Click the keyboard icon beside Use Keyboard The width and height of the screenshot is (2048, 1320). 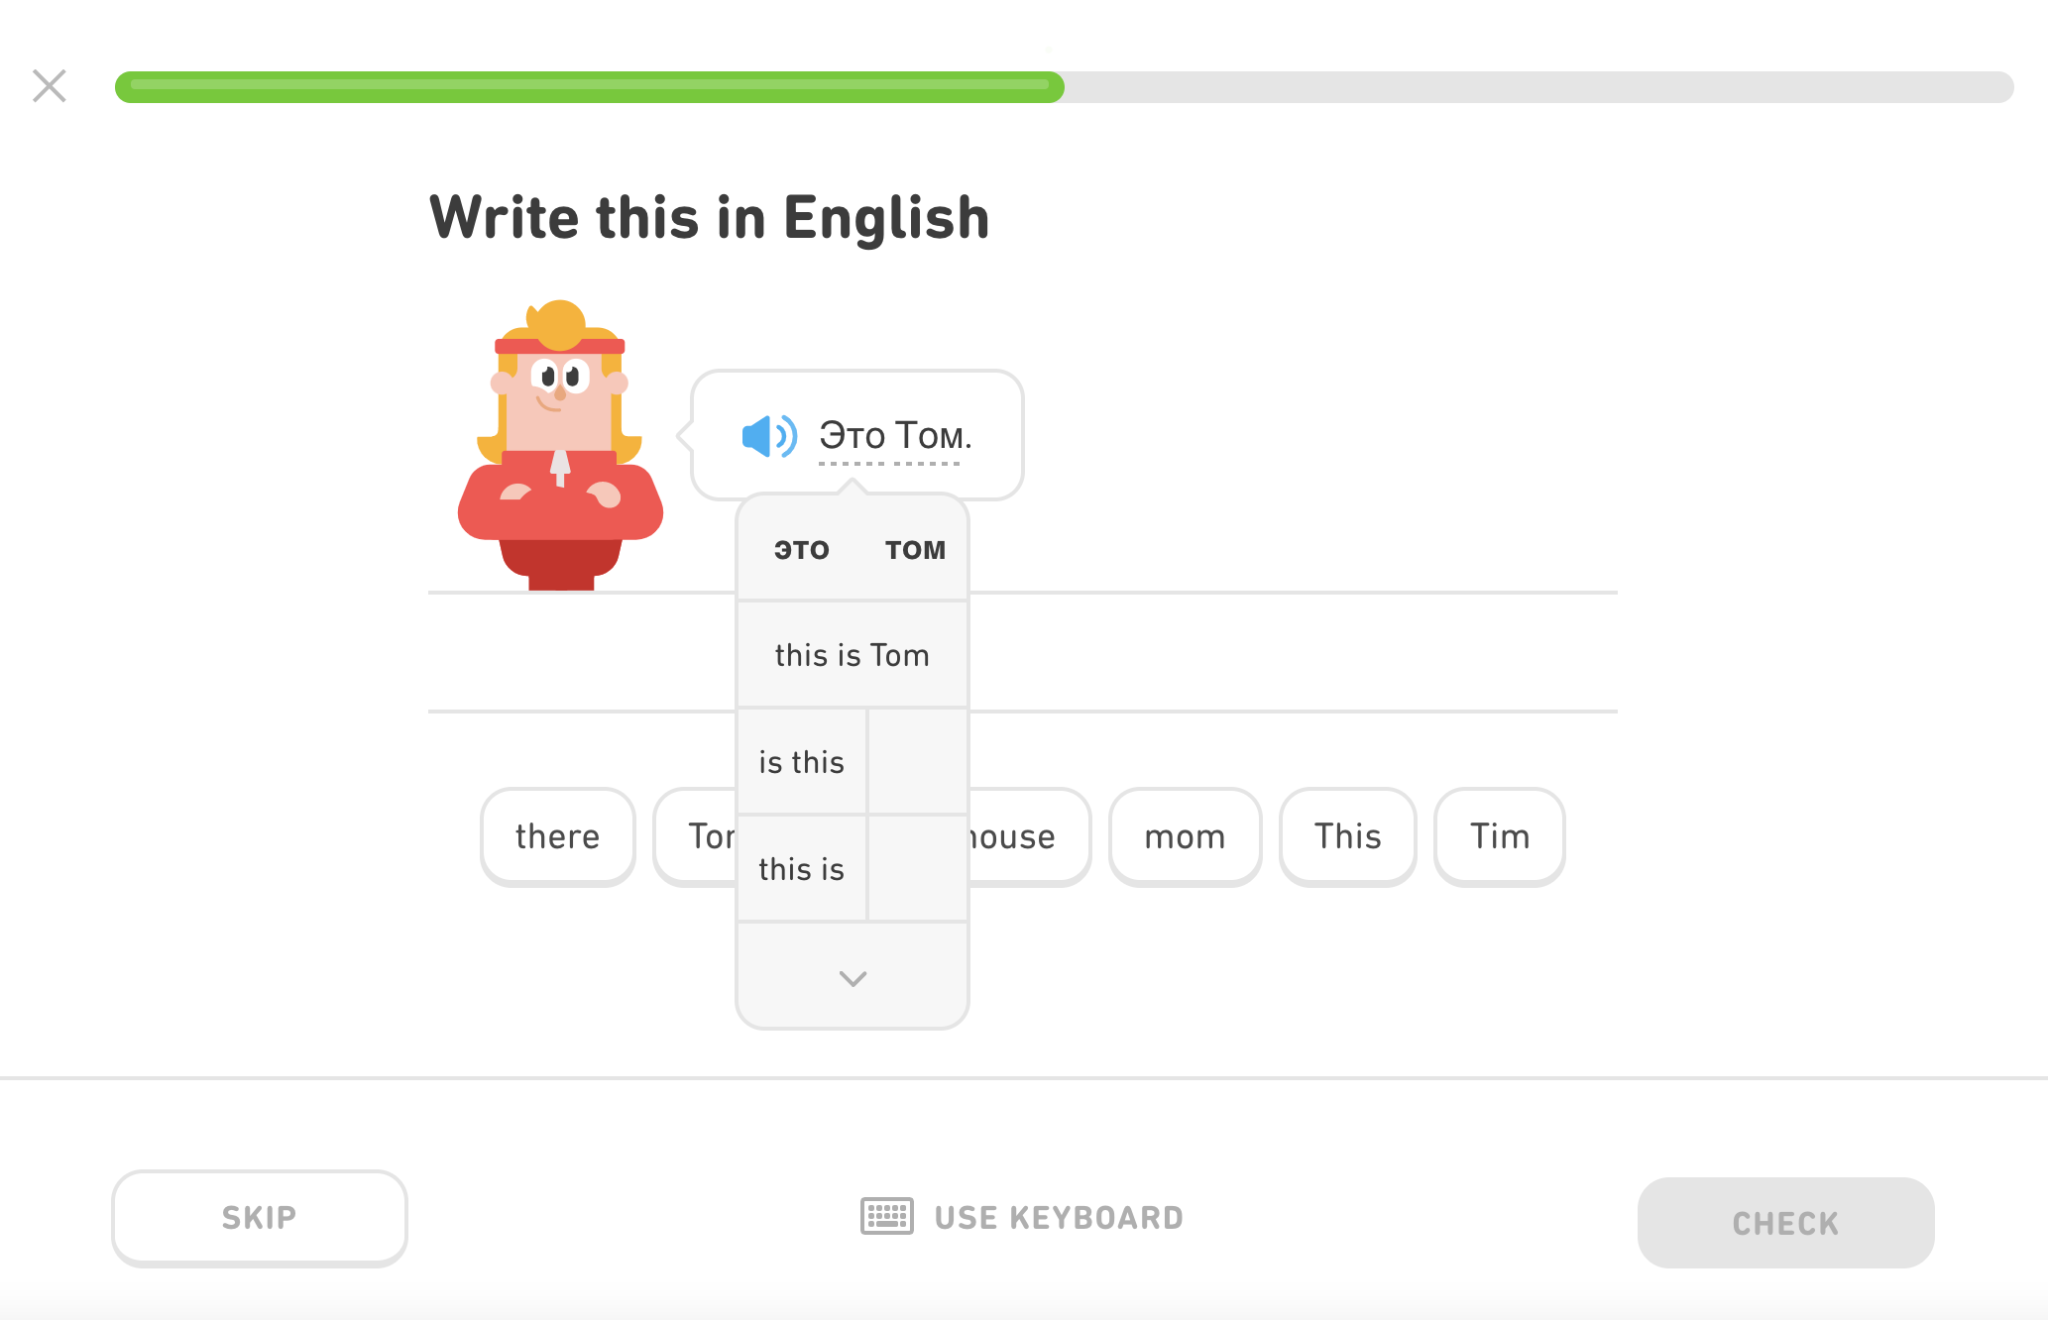point(887,1216)
